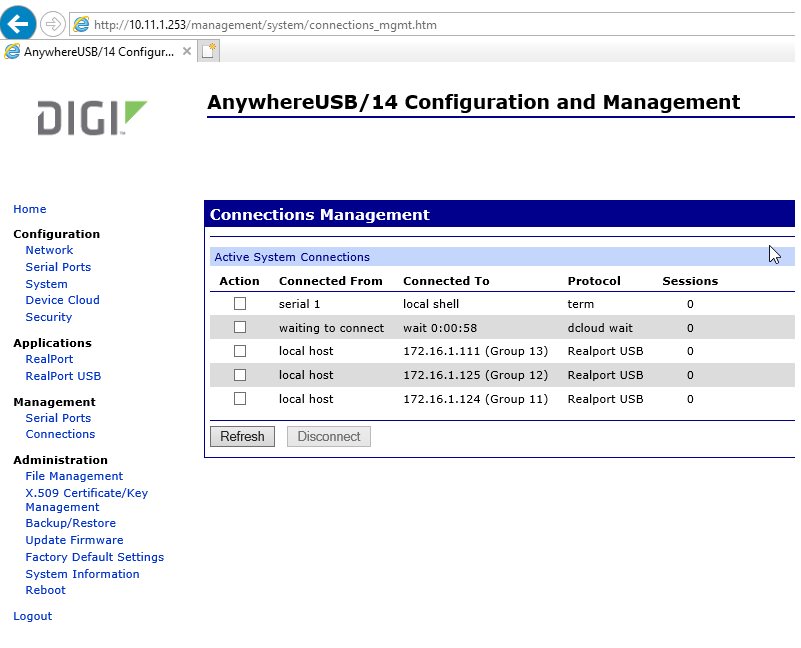
Task: Click the 'Connected From' column header
Action: coord(331,281)
